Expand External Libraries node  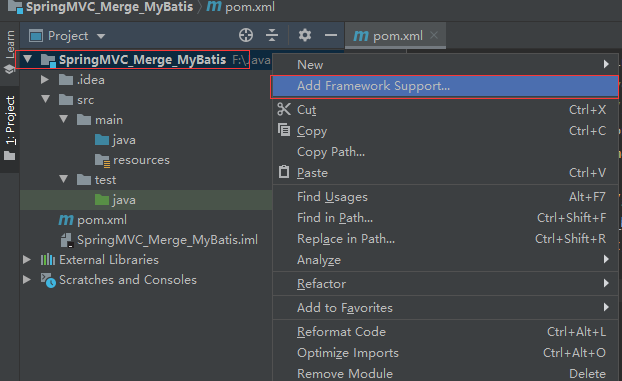point(27,260)
